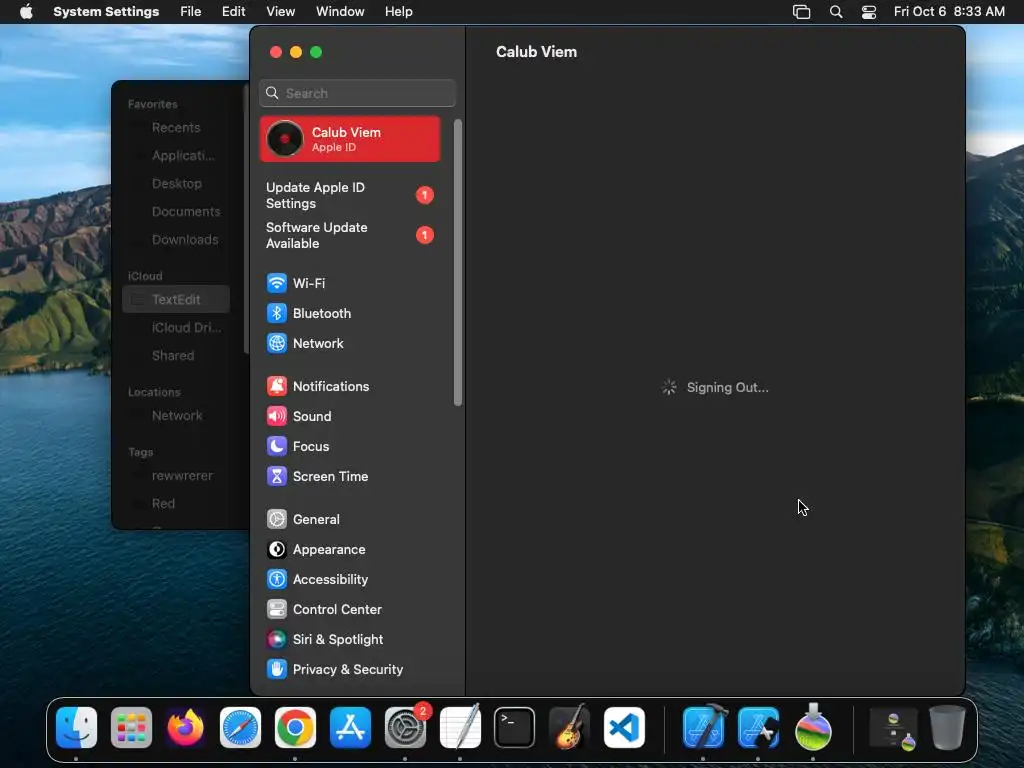Open GarageBand from the Dock
The height and width of the screenshot is (768, 1024).
pyautogui.click(x=569, y=728)
